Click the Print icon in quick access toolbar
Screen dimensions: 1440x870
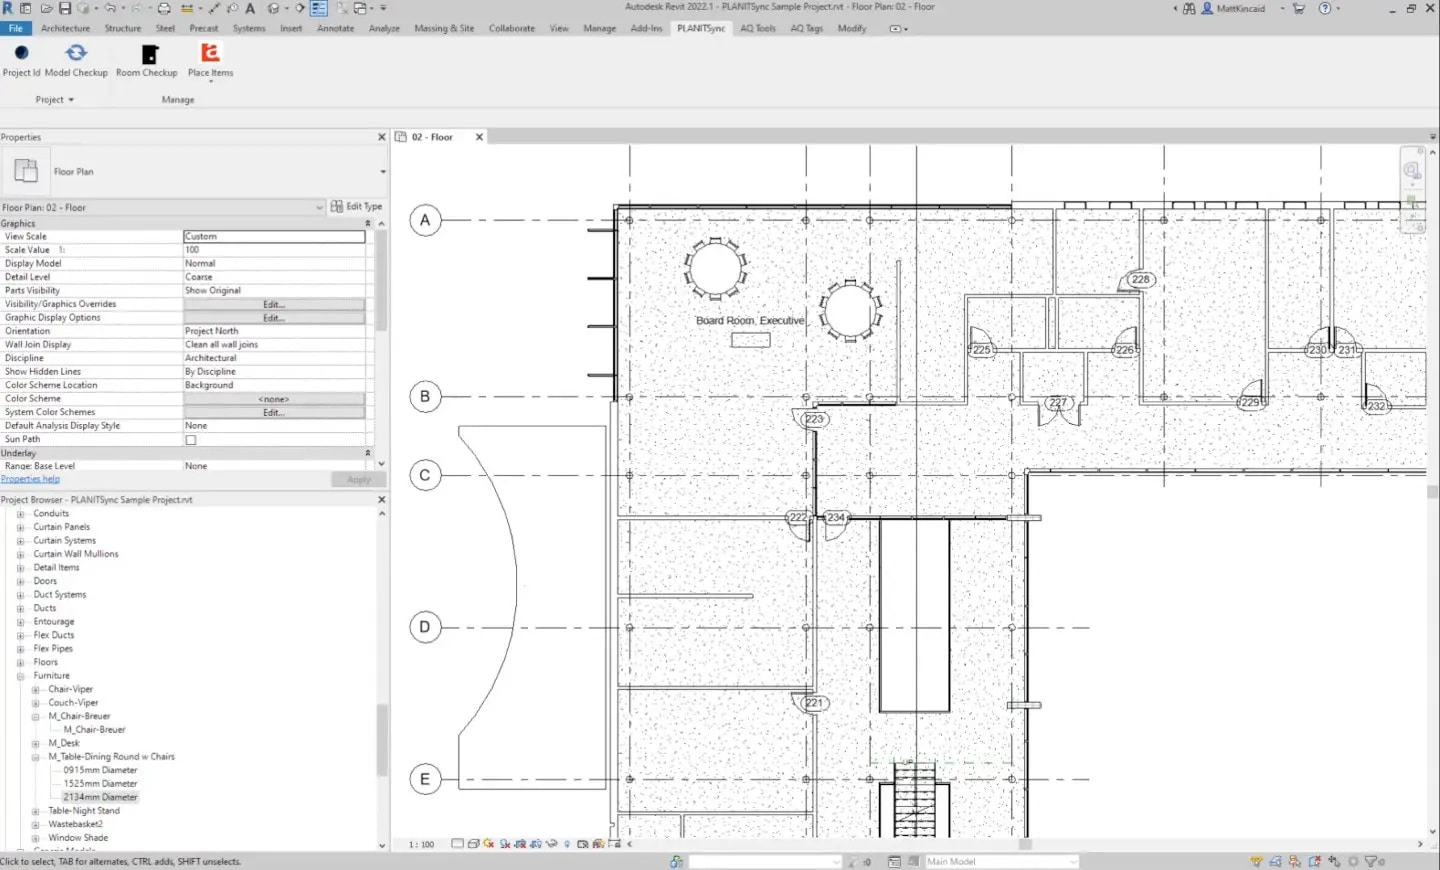click(164, 8)
